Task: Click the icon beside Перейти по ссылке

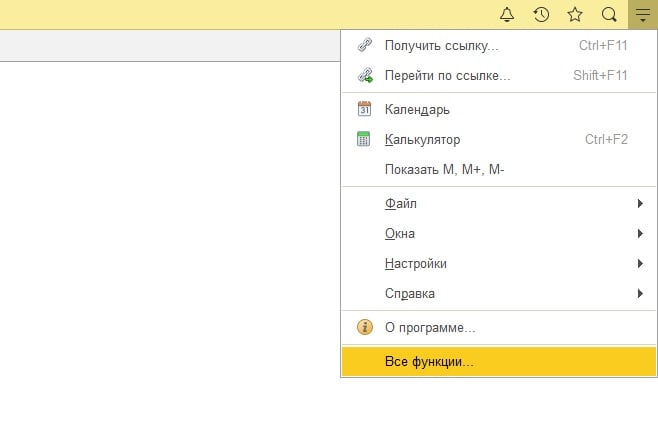Action: pos(364,75)
